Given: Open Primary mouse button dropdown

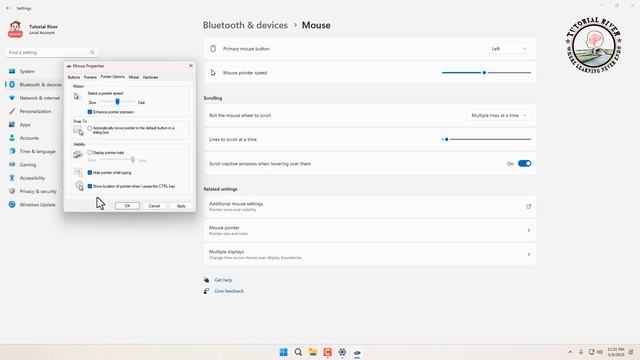Looking at the screenshot, I should point(509,49).
